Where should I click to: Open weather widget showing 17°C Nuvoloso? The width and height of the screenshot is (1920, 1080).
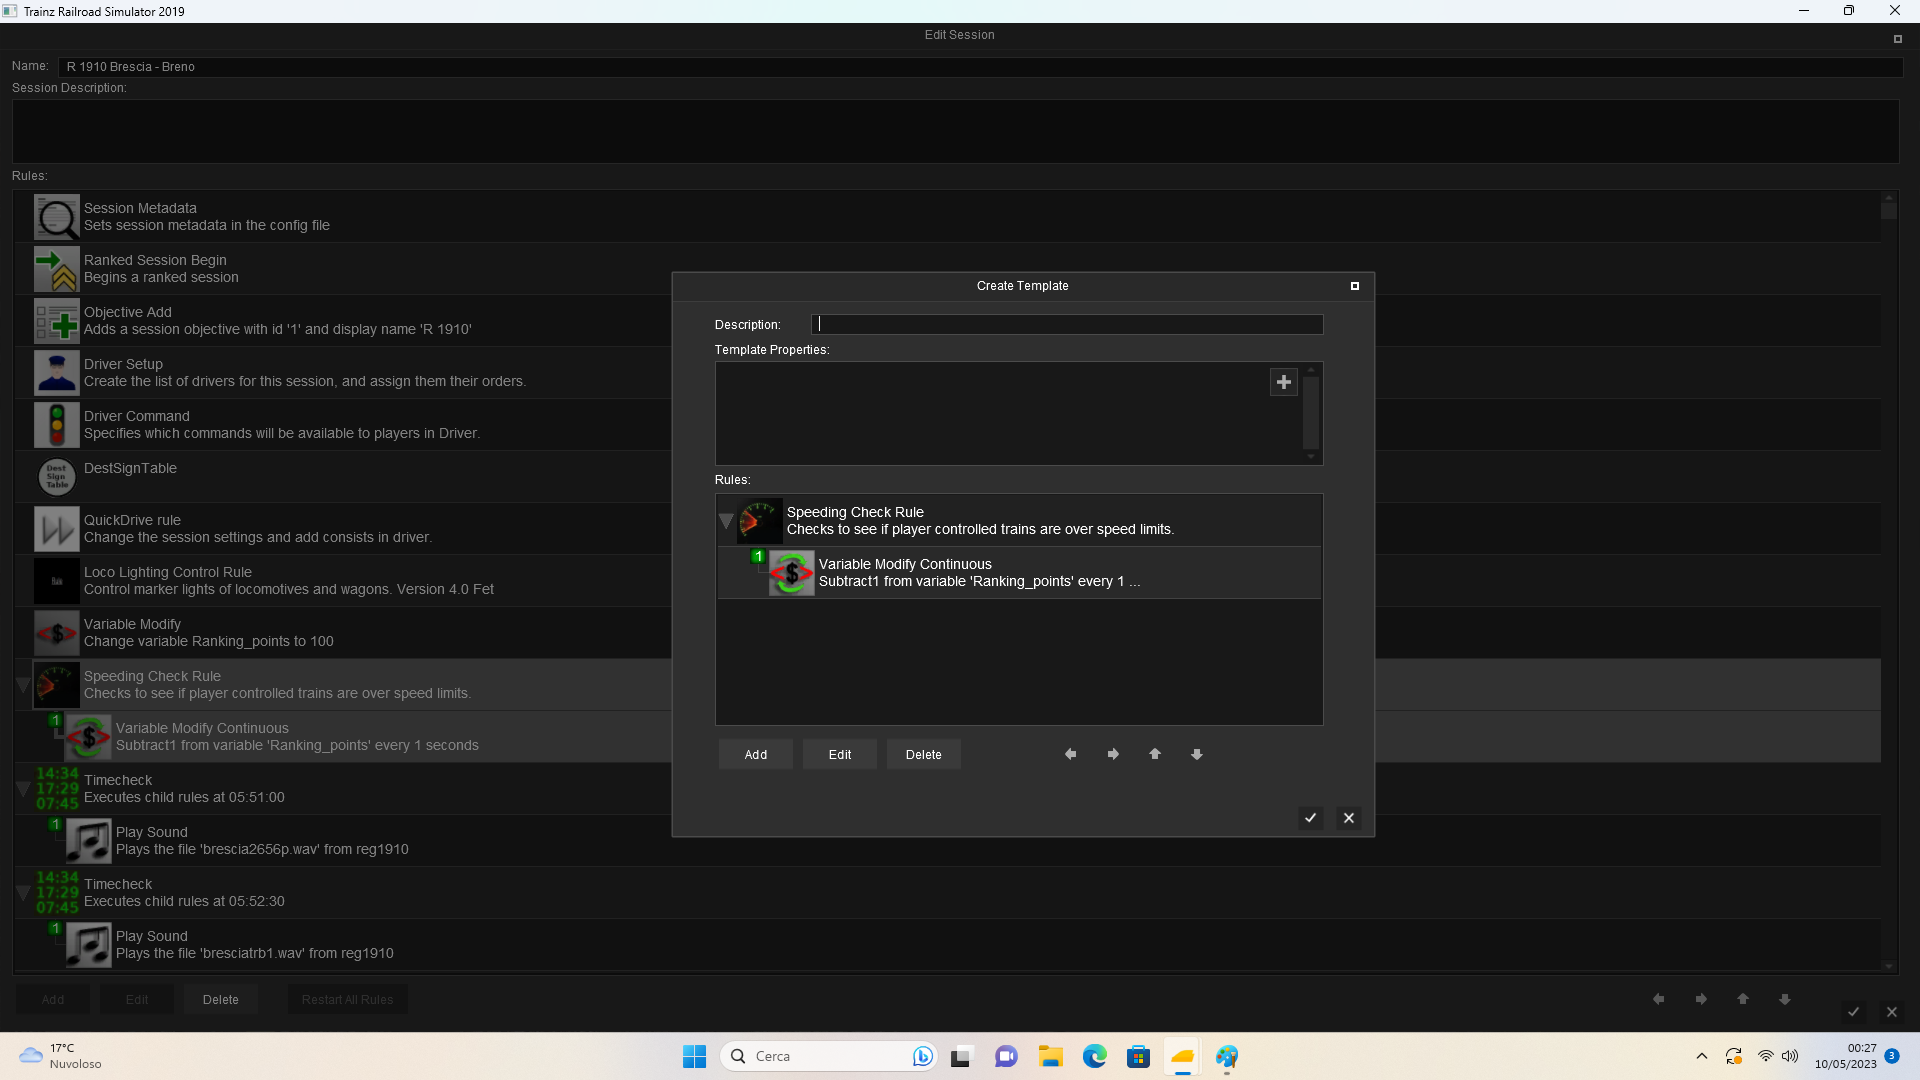pos(62,1056)
